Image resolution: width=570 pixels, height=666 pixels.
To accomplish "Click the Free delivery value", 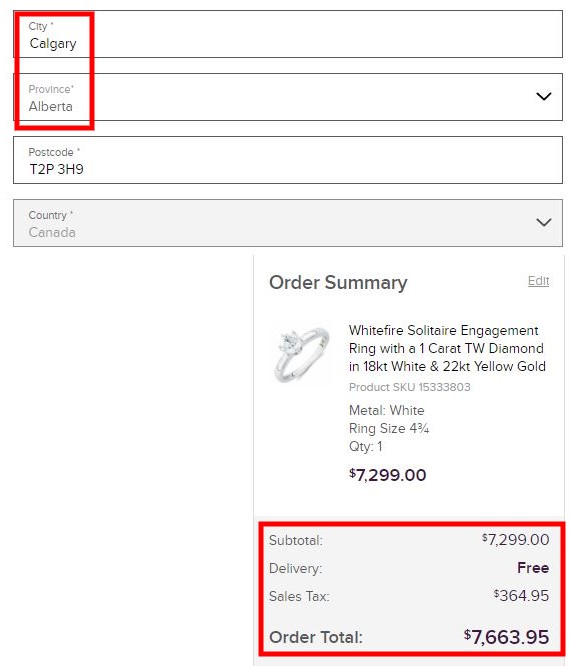I will coord(533,568).
